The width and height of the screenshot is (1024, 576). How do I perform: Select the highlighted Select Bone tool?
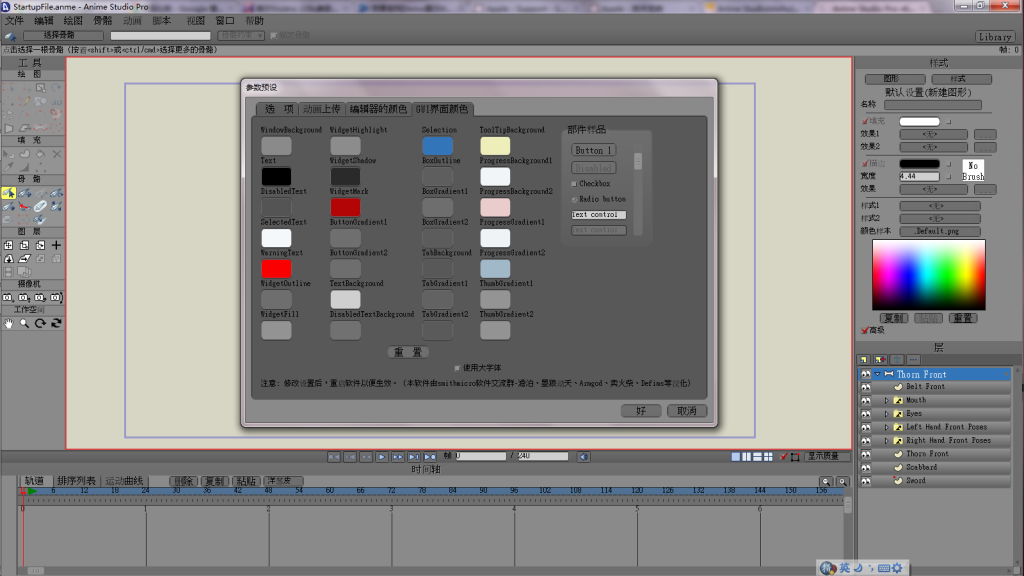(8, 193)
